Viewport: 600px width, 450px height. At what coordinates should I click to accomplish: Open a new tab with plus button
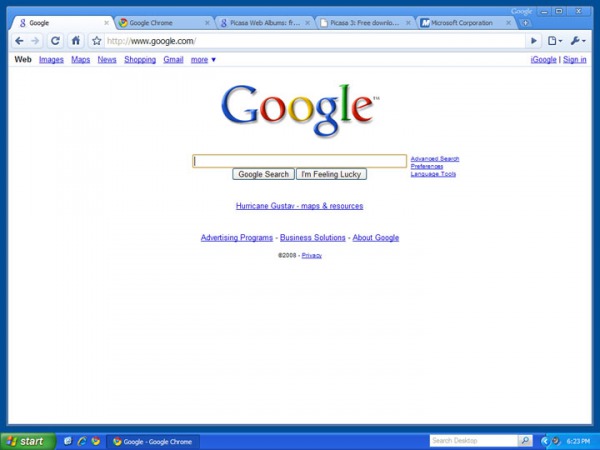click(526, 22)
